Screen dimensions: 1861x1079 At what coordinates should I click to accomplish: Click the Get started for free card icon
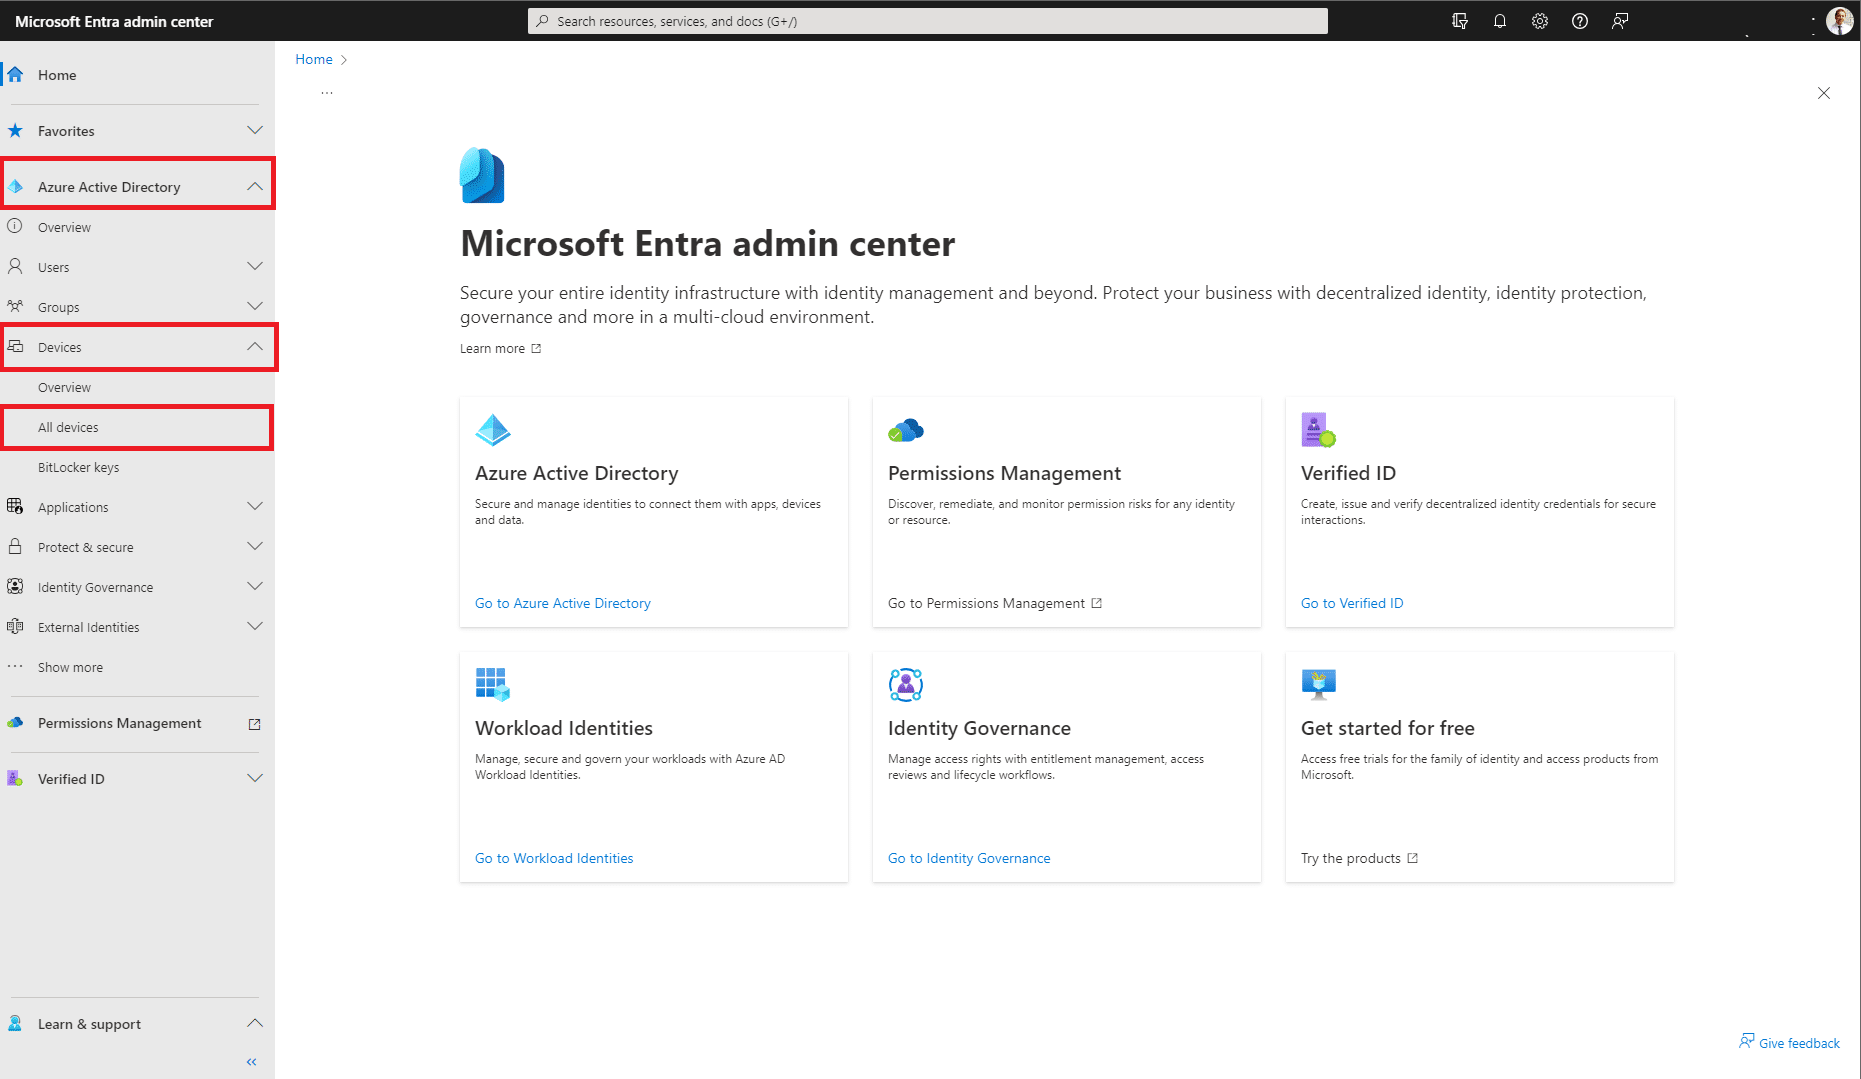[x=1319, y=685]
